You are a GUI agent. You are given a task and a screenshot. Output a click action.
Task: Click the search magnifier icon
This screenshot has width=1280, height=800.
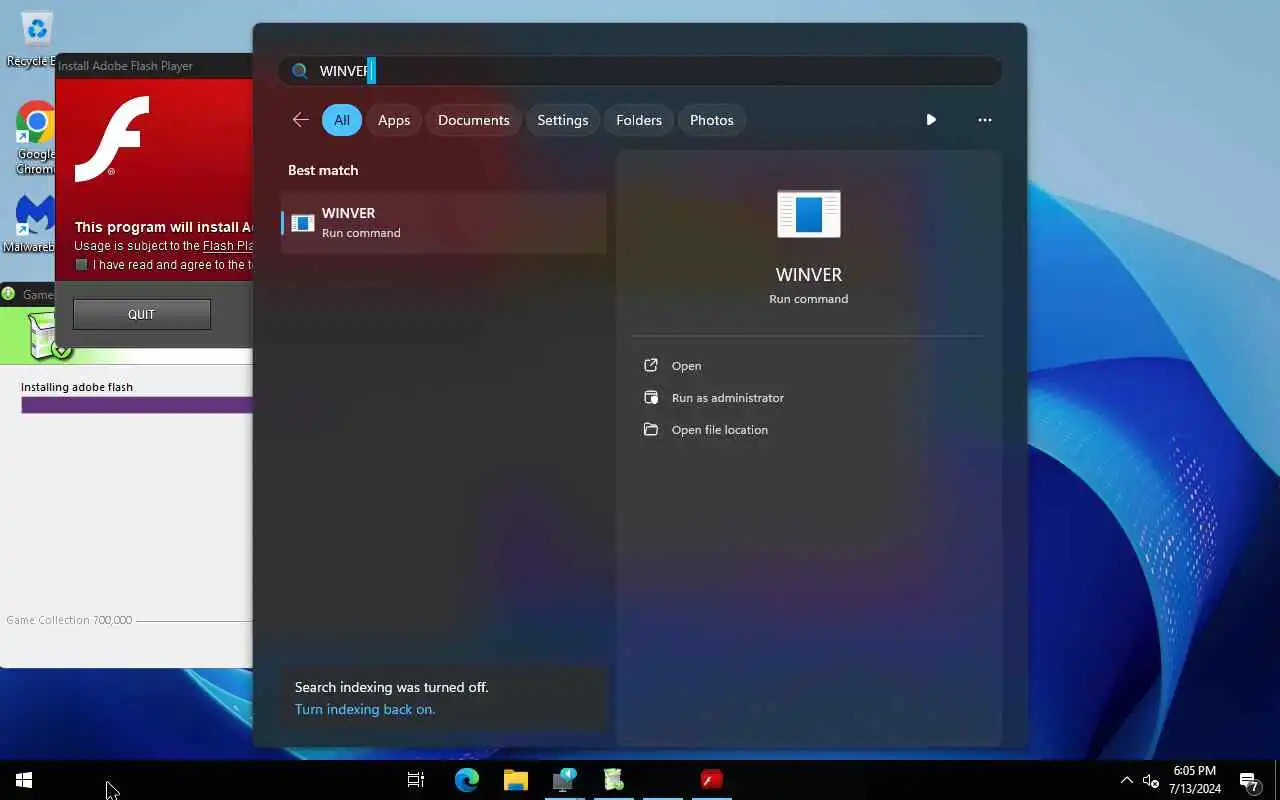(x=299, y=71)
